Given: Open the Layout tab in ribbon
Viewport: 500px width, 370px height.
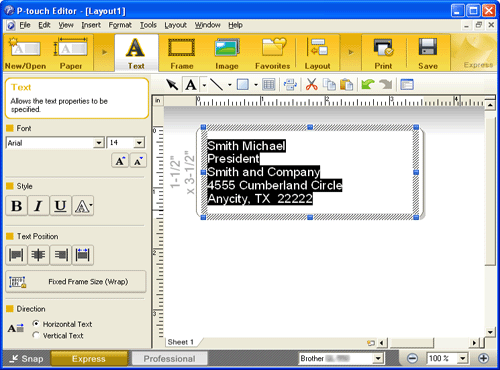Looking at the screenshot, I should pyautogui.click(x=317, y=53).
